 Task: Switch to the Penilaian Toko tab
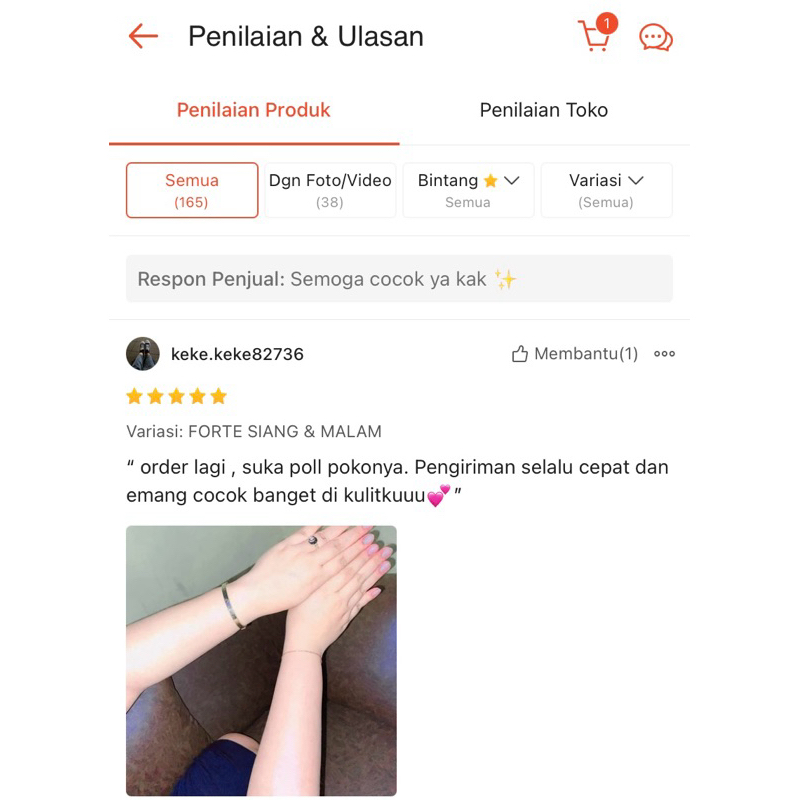point(544,110)
